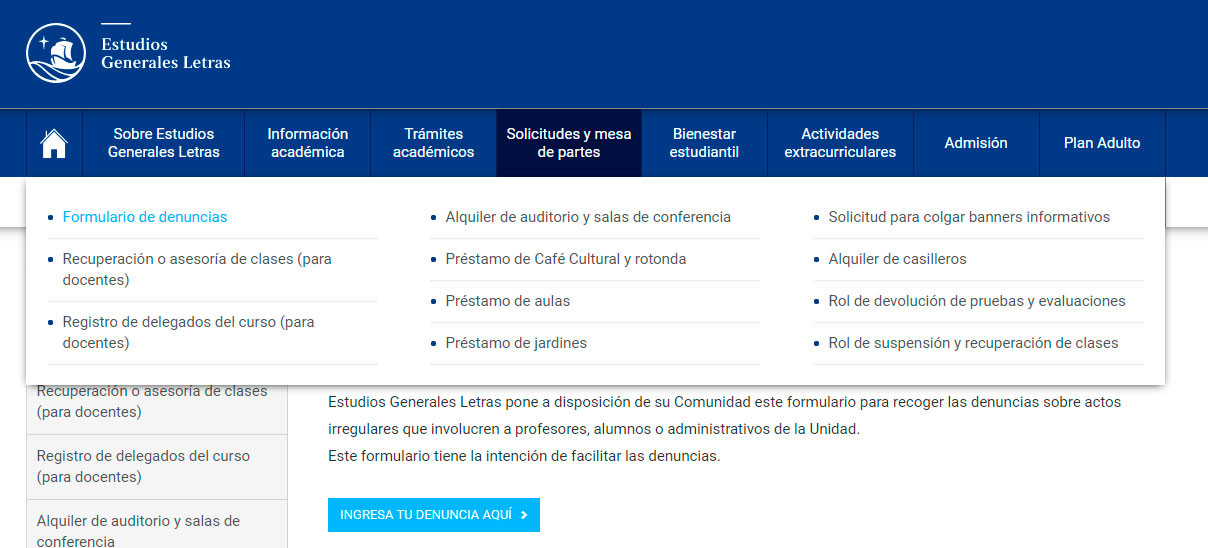Open the Bienestar estudiantil menu
The image size is (1208, 548).
704,143
